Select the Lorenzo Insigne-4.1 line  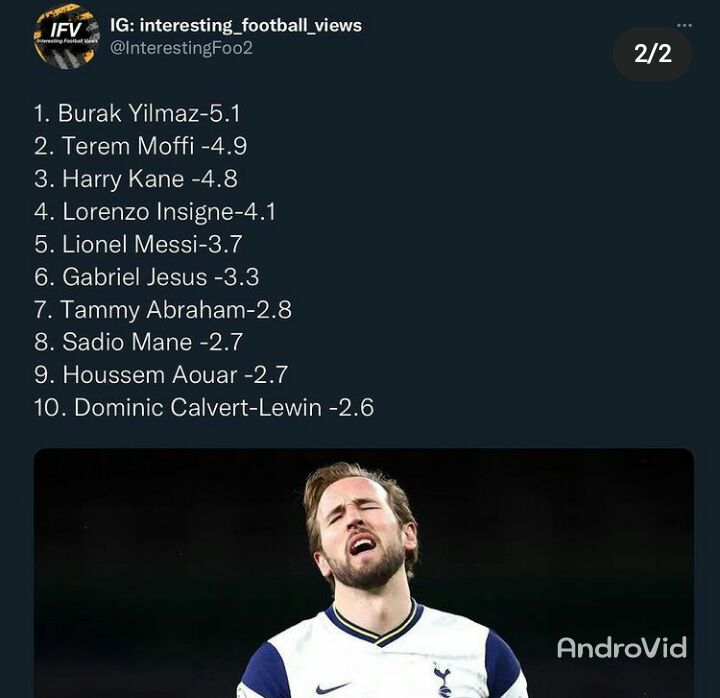(x=155, y=212)
